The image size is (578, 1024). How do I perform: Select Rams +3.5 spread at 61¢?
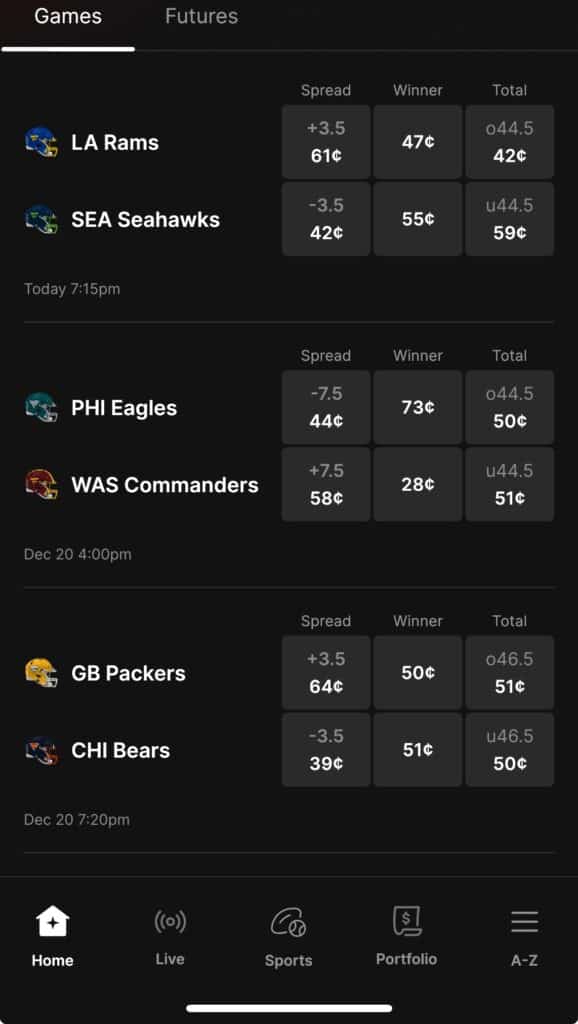(325, 141)
